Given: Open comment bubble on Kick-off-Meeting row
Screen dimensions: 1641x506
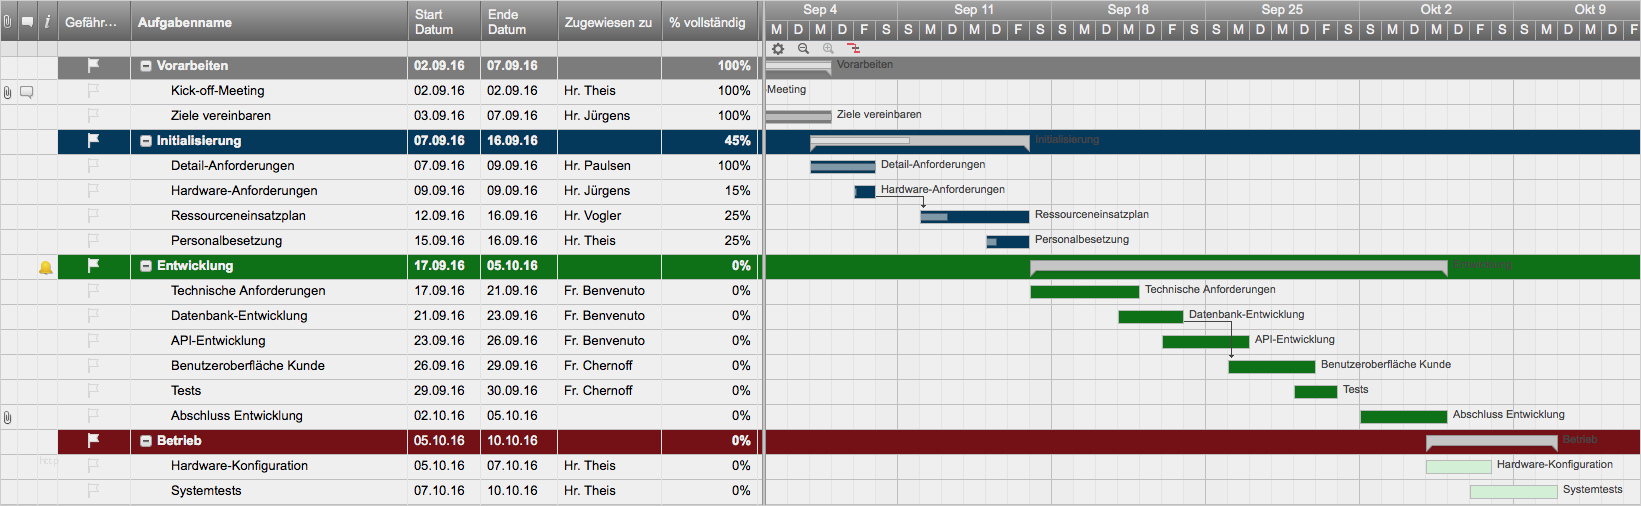Looking at the screenshot, I should click(27, 92).
